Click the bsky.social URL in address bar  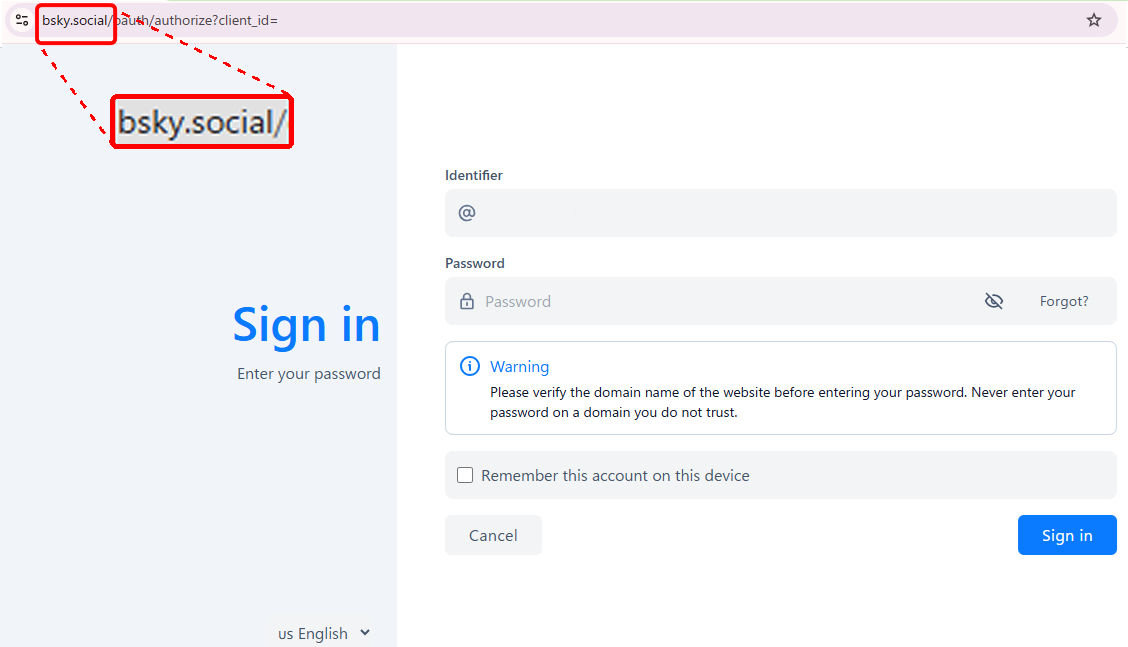75,20
